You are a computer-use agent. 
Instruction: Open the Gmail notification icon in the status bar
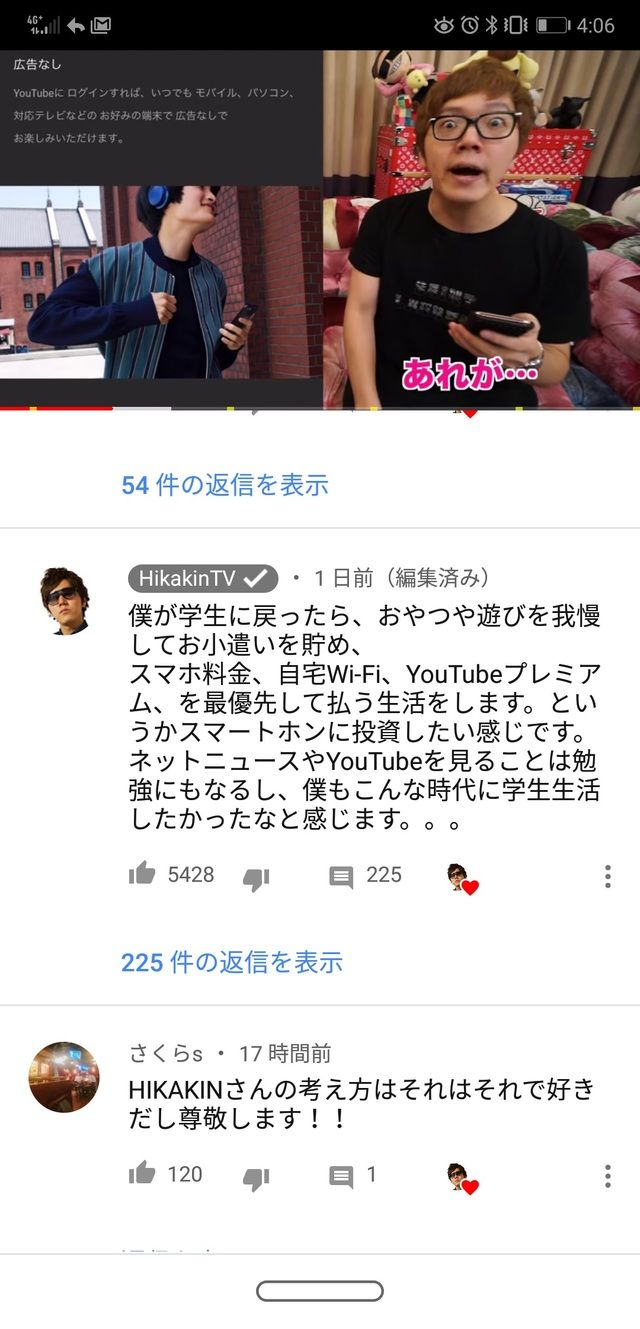pyautogui.click(x=101, y=25)
